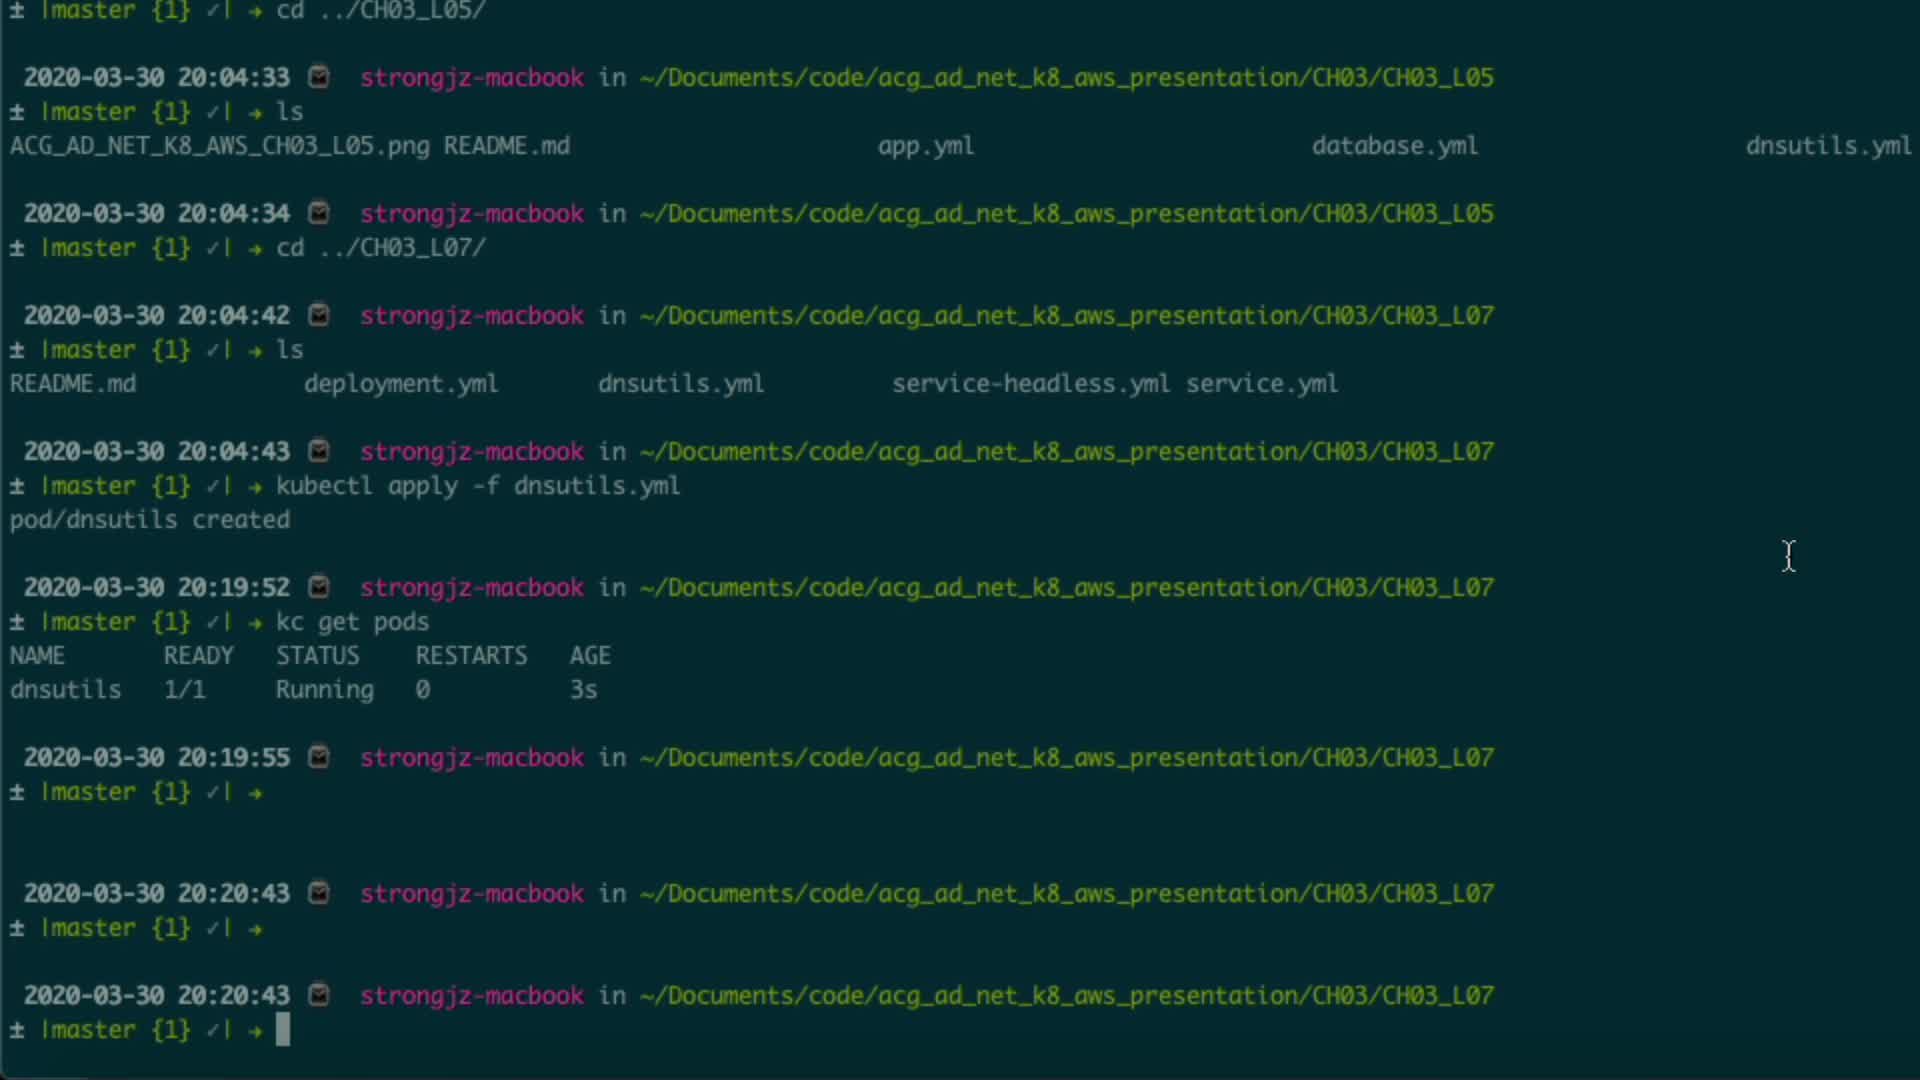
Task: Click the block cursor at the active prompt
Action: point(283,1030)
